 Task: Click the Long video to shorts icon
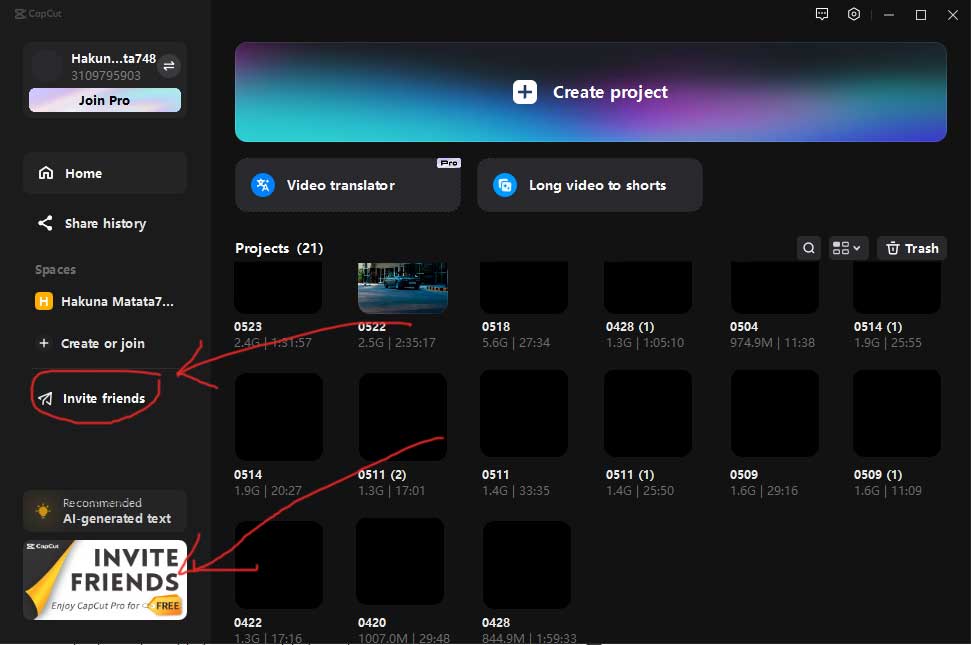click(x=505, y=185)
